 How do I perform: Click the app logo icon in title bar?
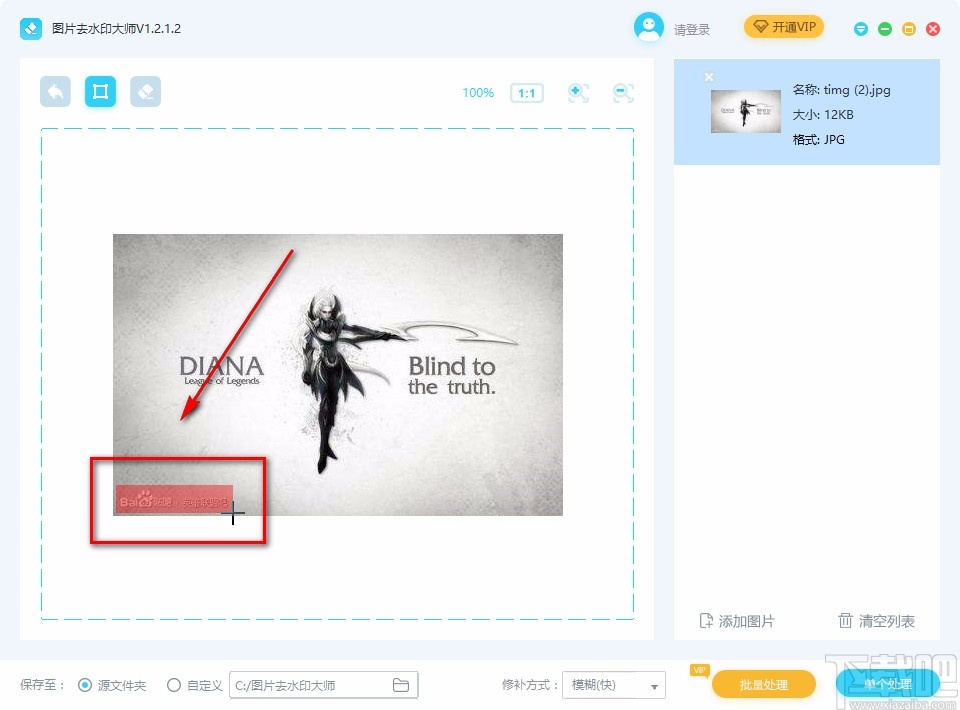point(31,28)
